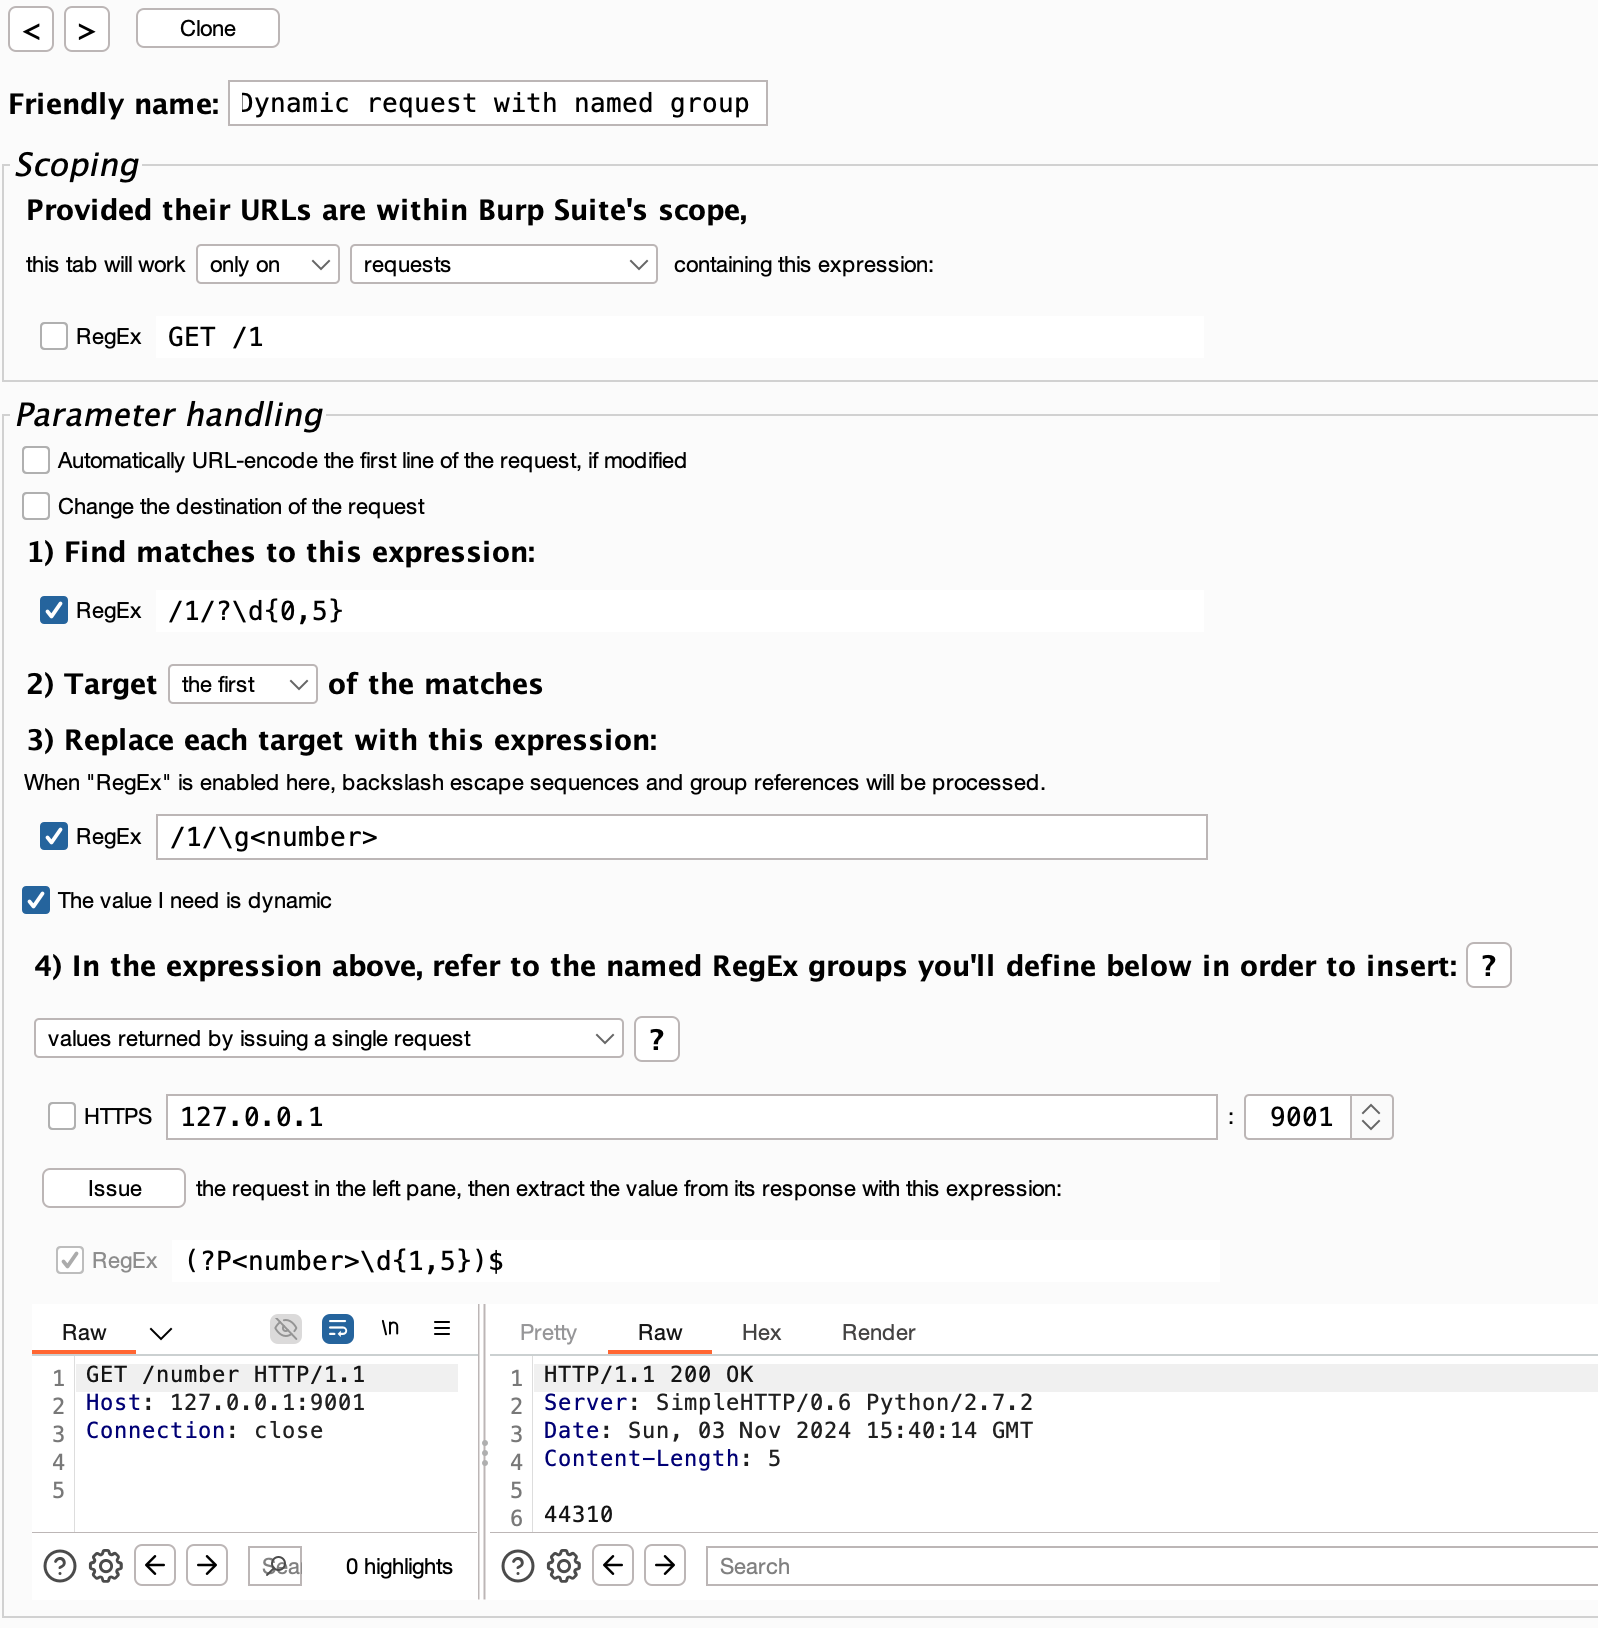Viewport: 1598px width, 1628px height.
Task: Expand the 'the first' target dropdown
Action: pos(243,684)
